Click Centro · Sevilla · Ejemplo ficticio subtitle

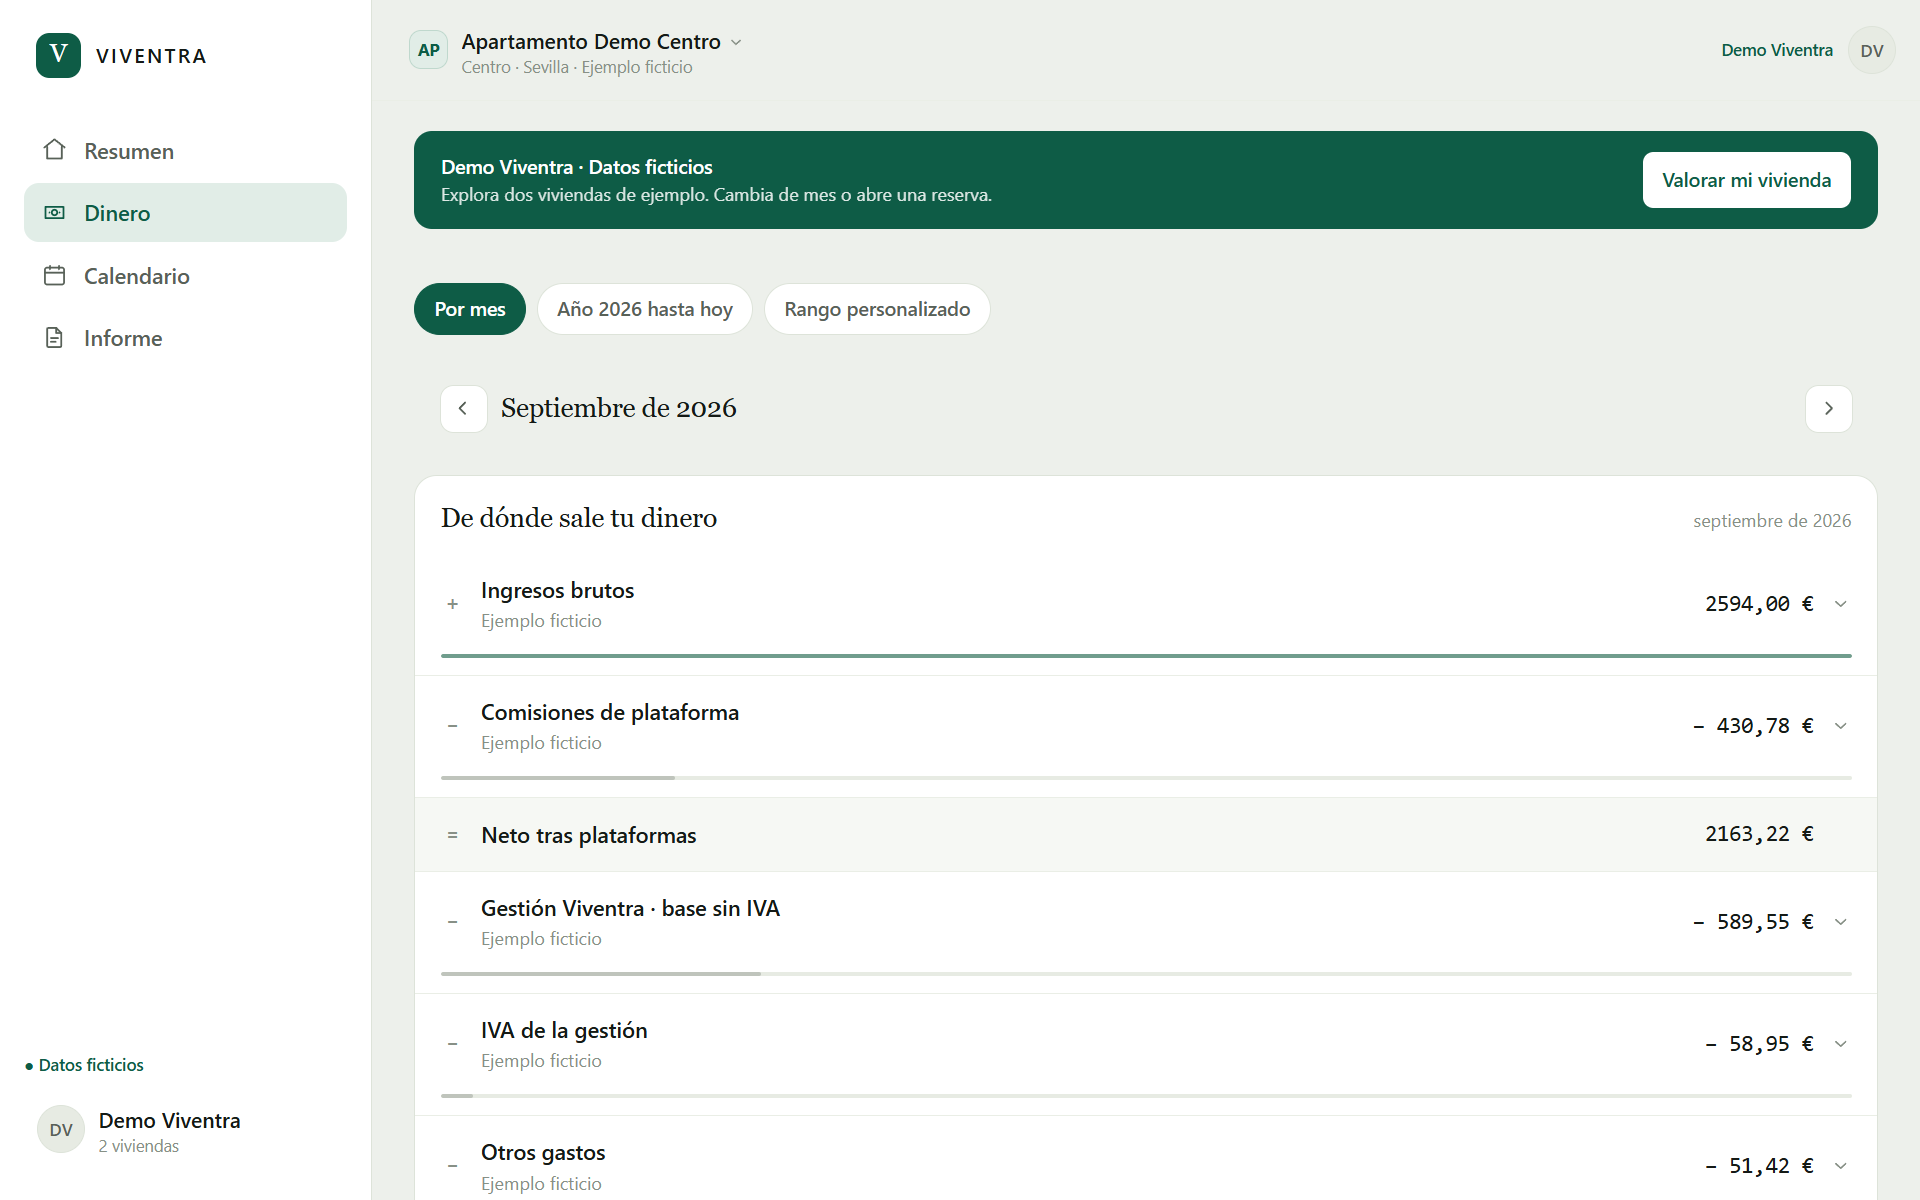tap(577, 67)
